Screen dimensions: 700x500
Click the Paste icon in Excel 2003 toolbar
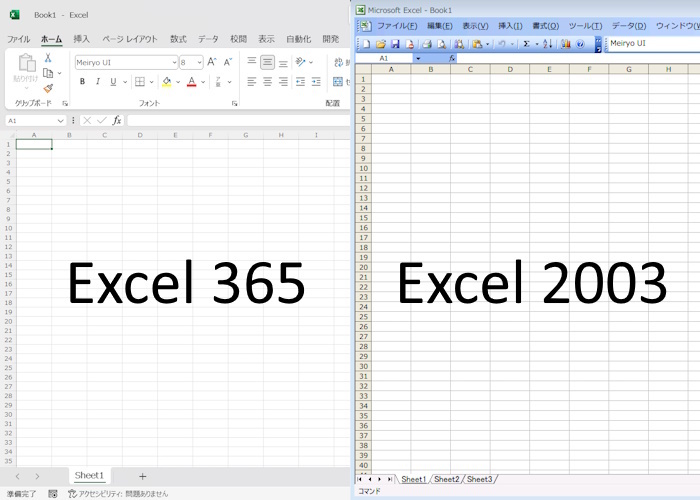(x=477, y=44)
